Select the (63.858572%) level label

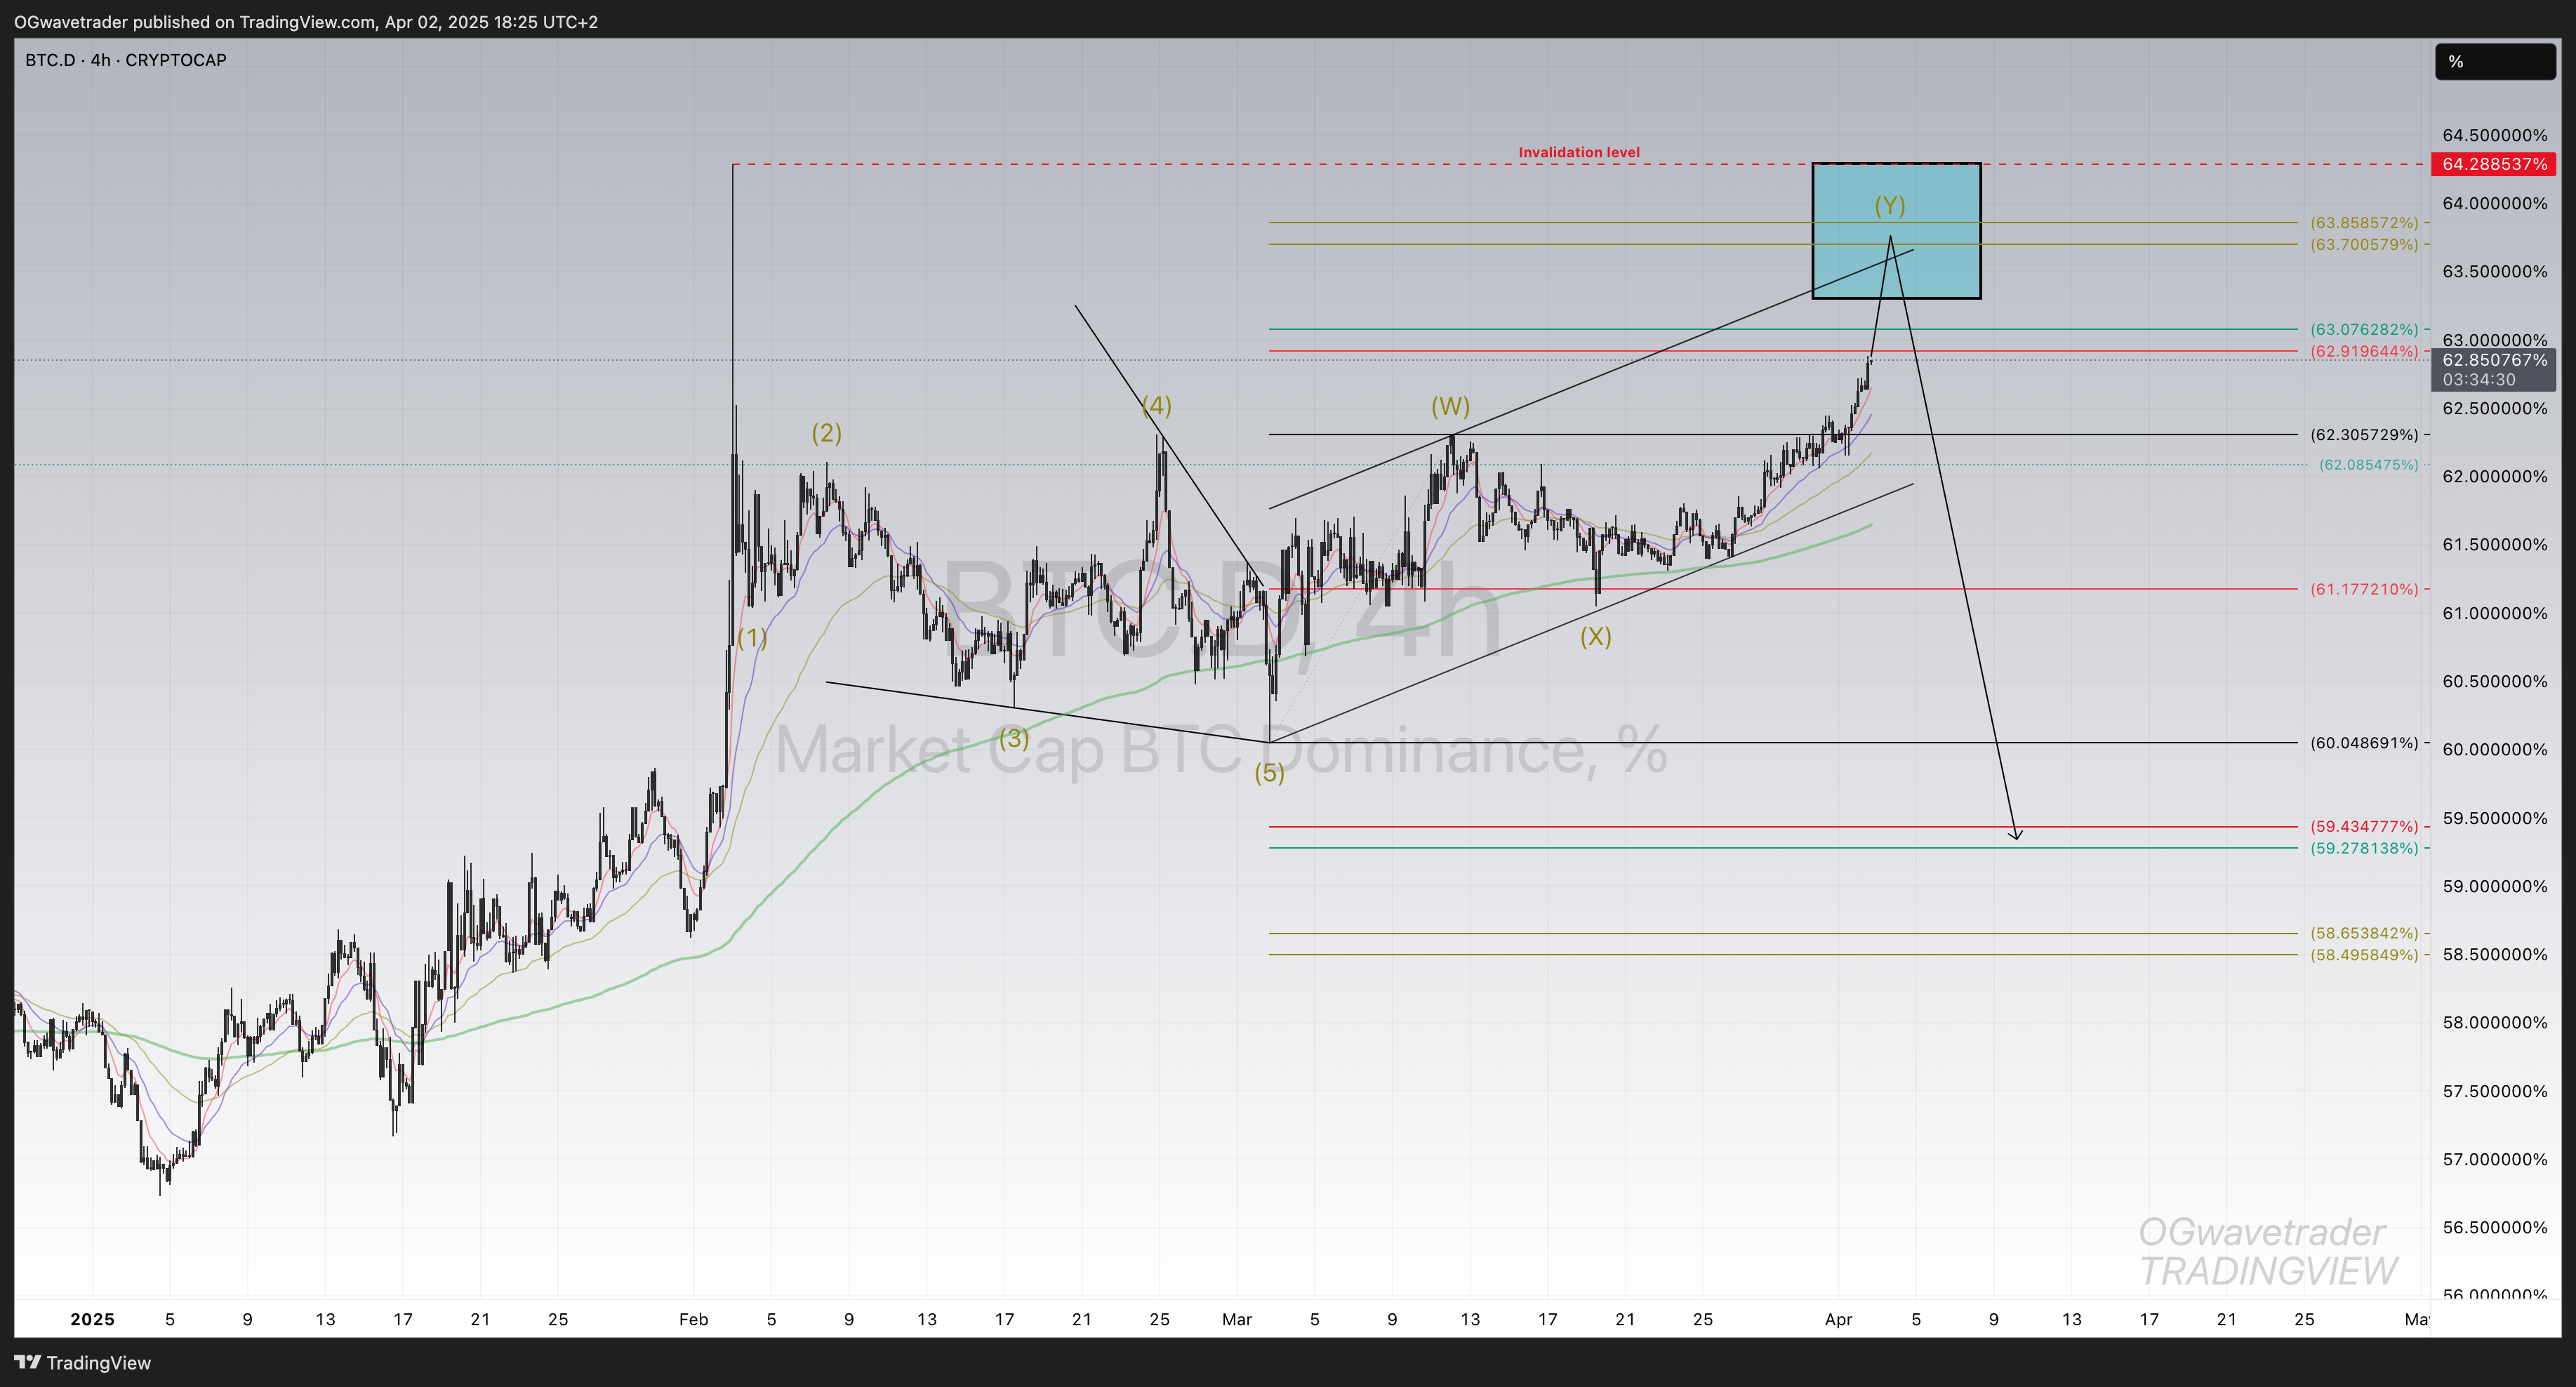pos(2364,223)
